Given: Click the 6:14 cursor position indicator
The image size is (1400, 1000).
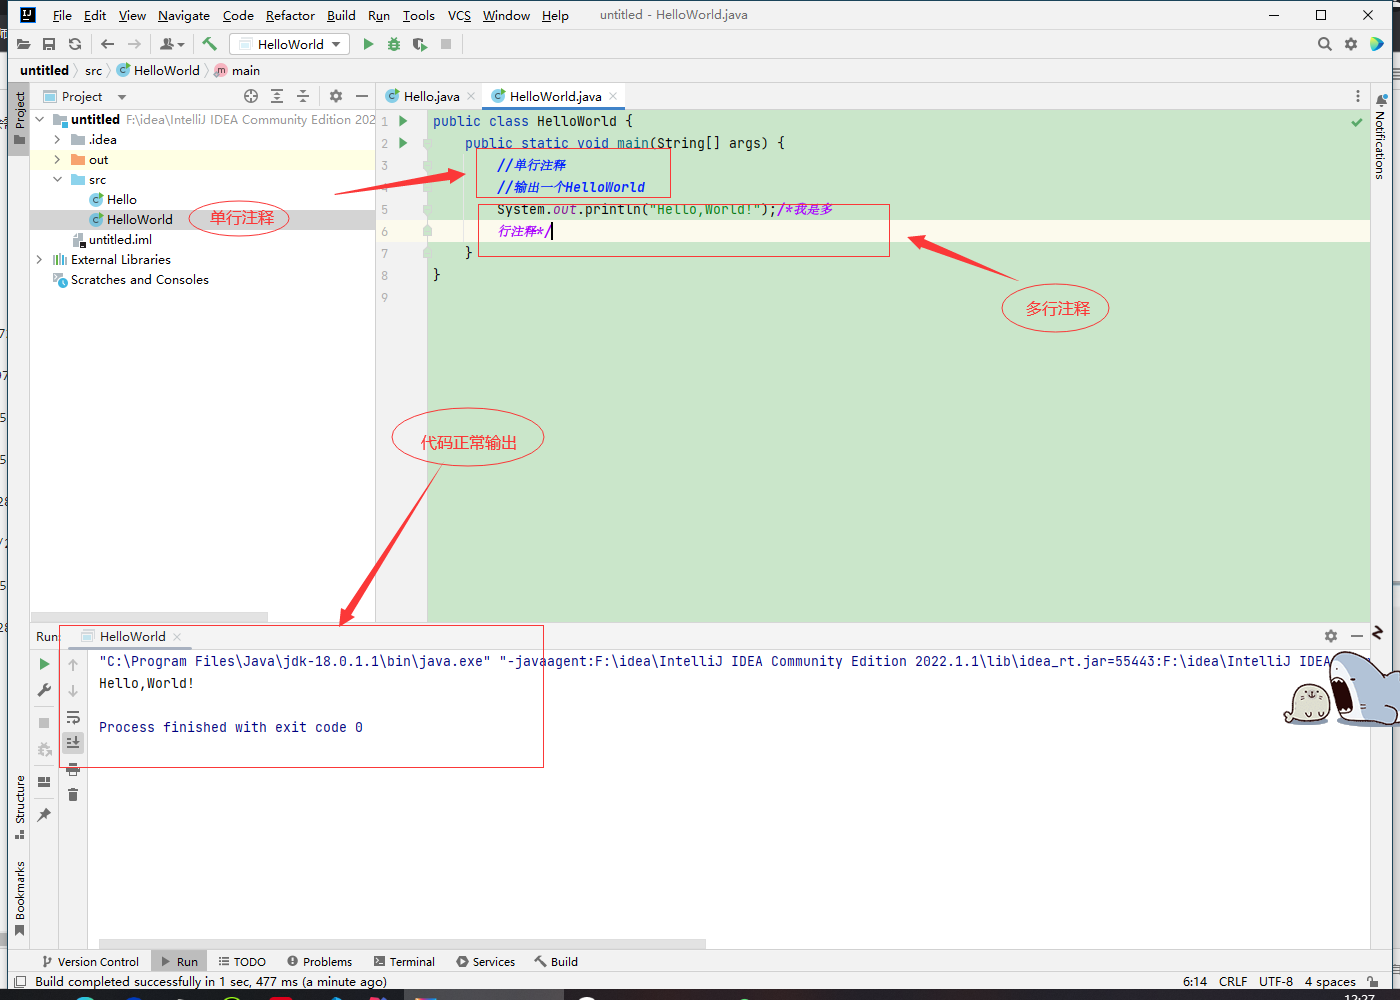Looking at the screenshot, I should point(1195,982).
